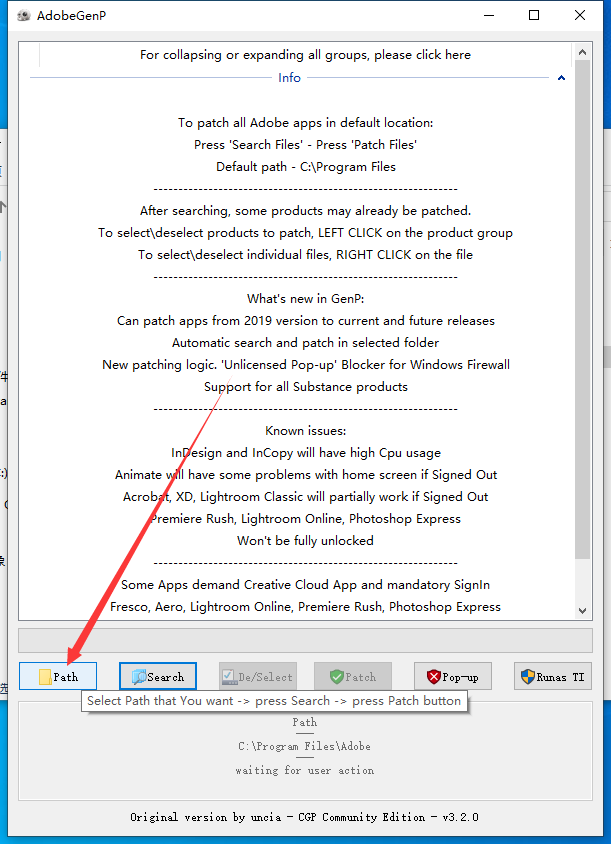
Task: Click 'Automatic search and patch in selected folder'
Action: [x=305, y=342]
